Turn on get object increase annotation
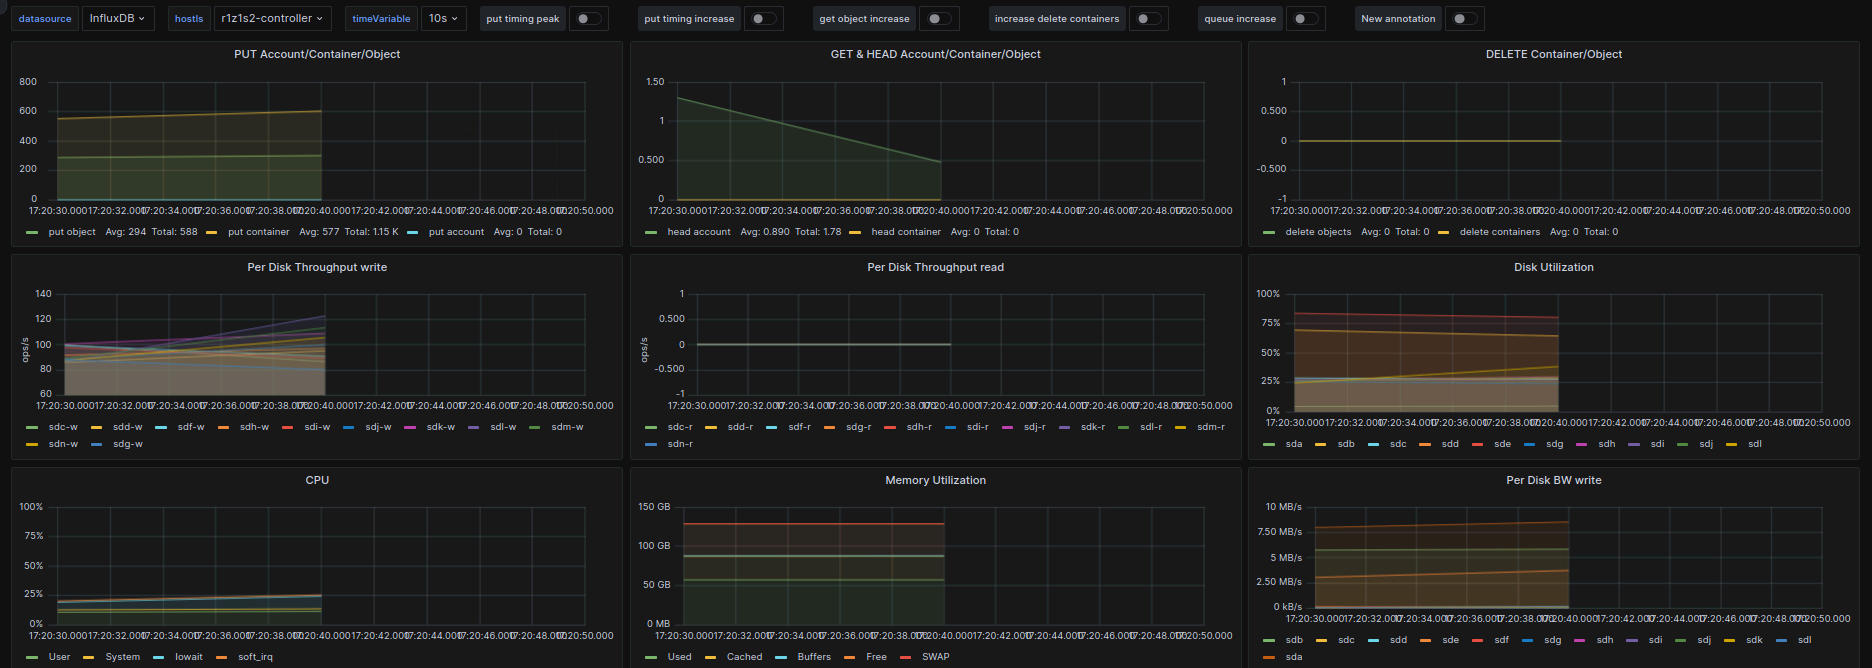1872x668 pixels. [x=938, y=19]
